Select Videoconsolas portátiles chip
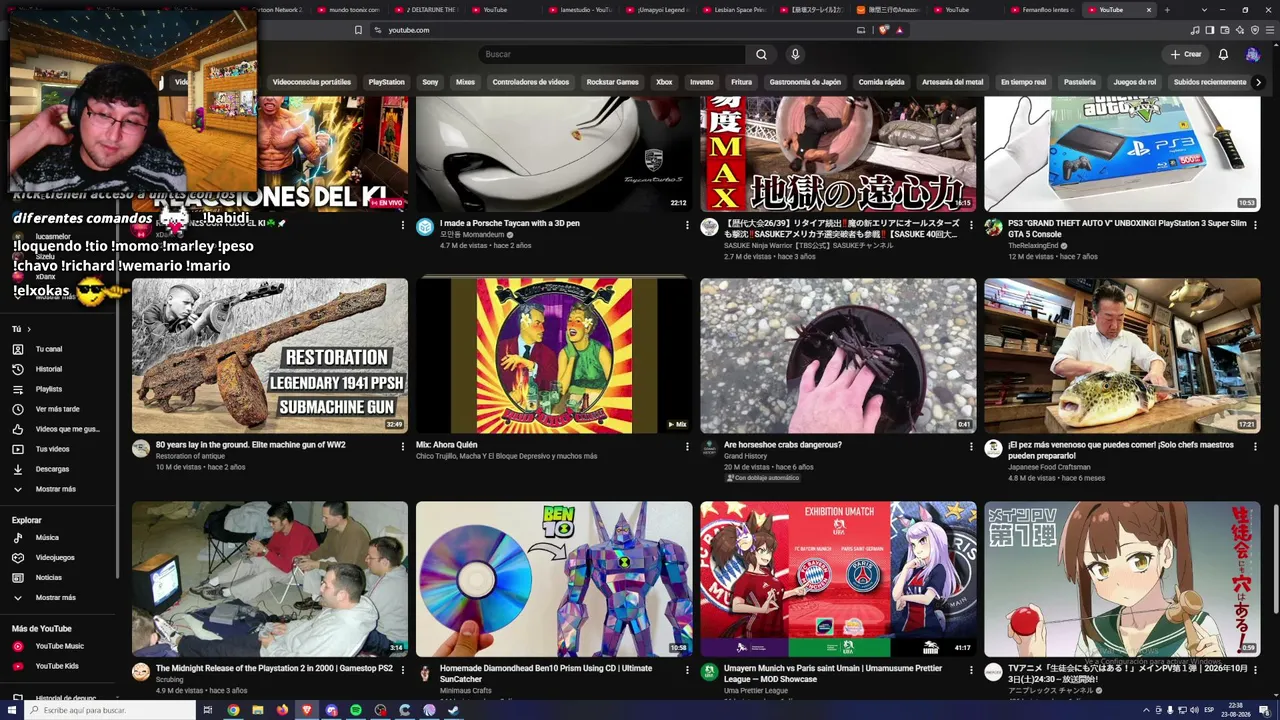The height and width of the screenshot is (720, 1280). 311,82
